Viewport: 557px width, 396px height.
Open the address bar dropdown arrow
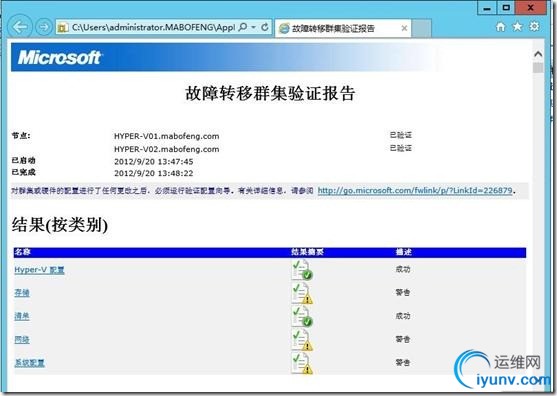click(254, 27)
